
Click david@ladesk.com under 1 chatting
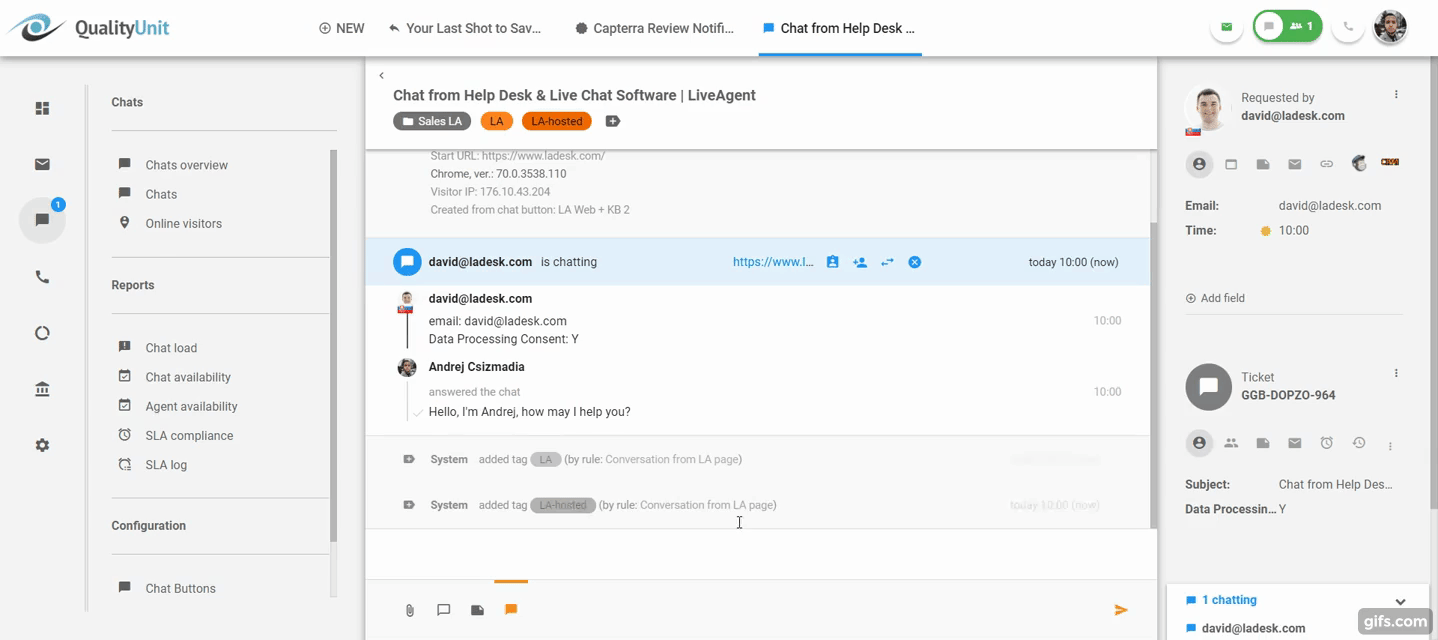pyautogui.click(x=1252, y=627)
